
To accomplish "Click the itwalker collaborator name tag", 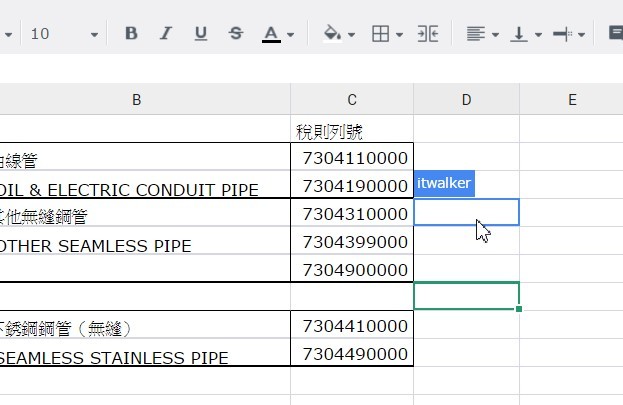I will coord(444,183).
